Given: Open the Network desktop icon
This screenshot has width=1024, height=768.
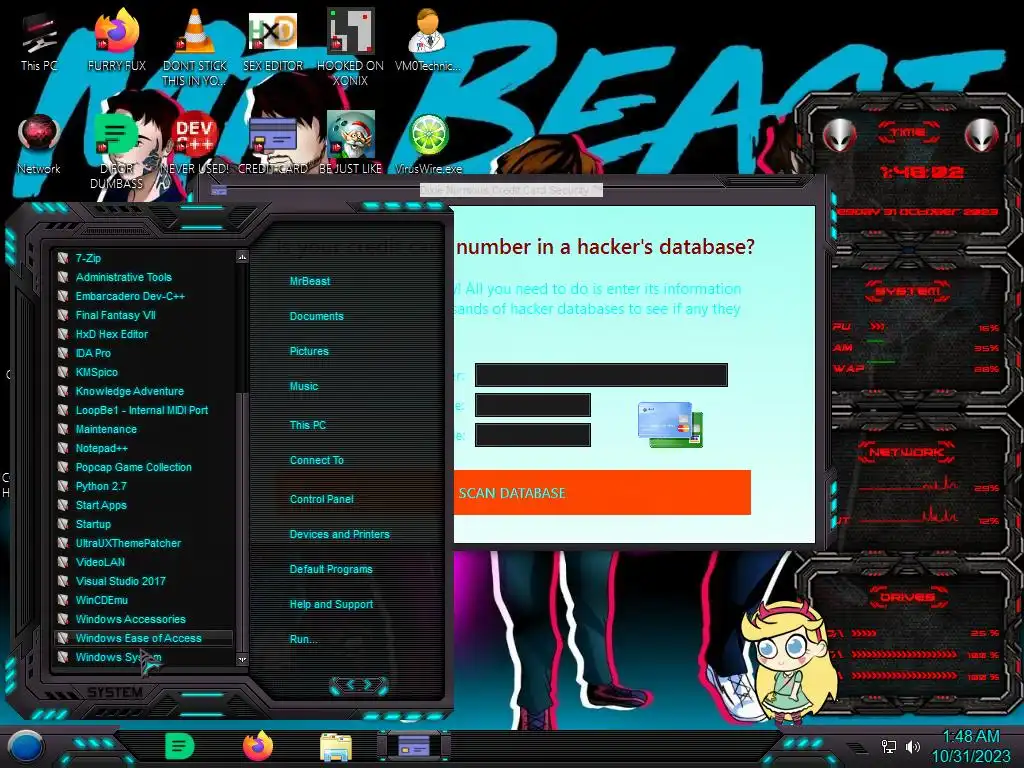Looking at the screenshot, I should (39, 144).
